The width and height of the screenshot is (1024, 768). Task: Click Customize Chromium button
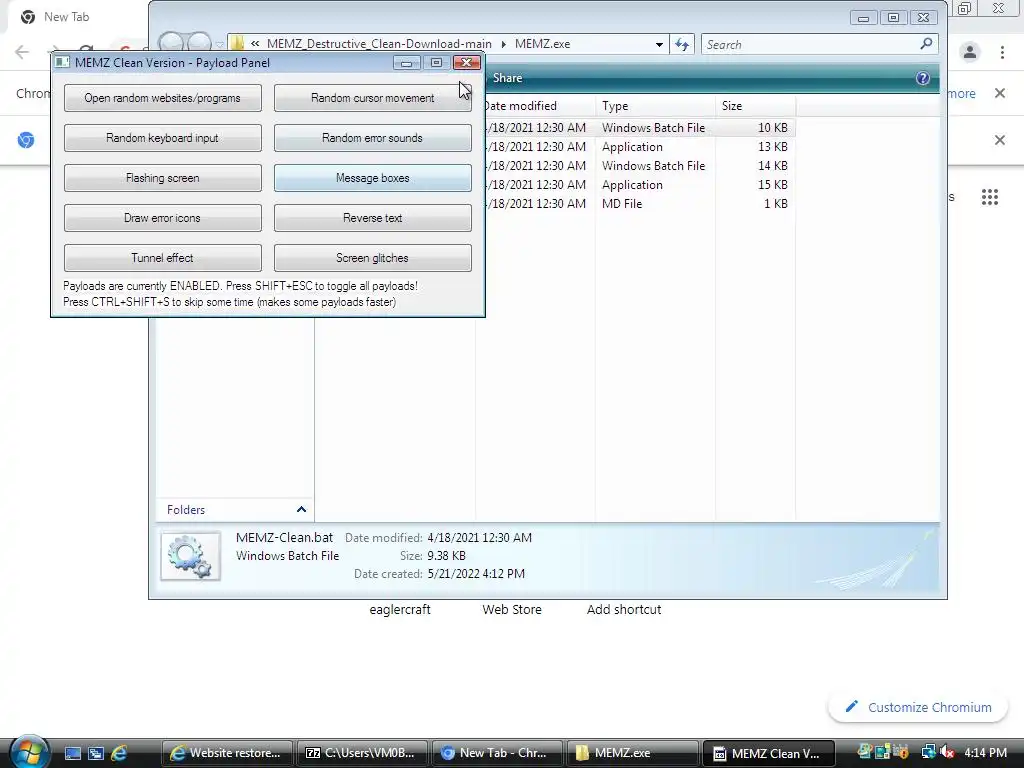(x=918, y=707)
